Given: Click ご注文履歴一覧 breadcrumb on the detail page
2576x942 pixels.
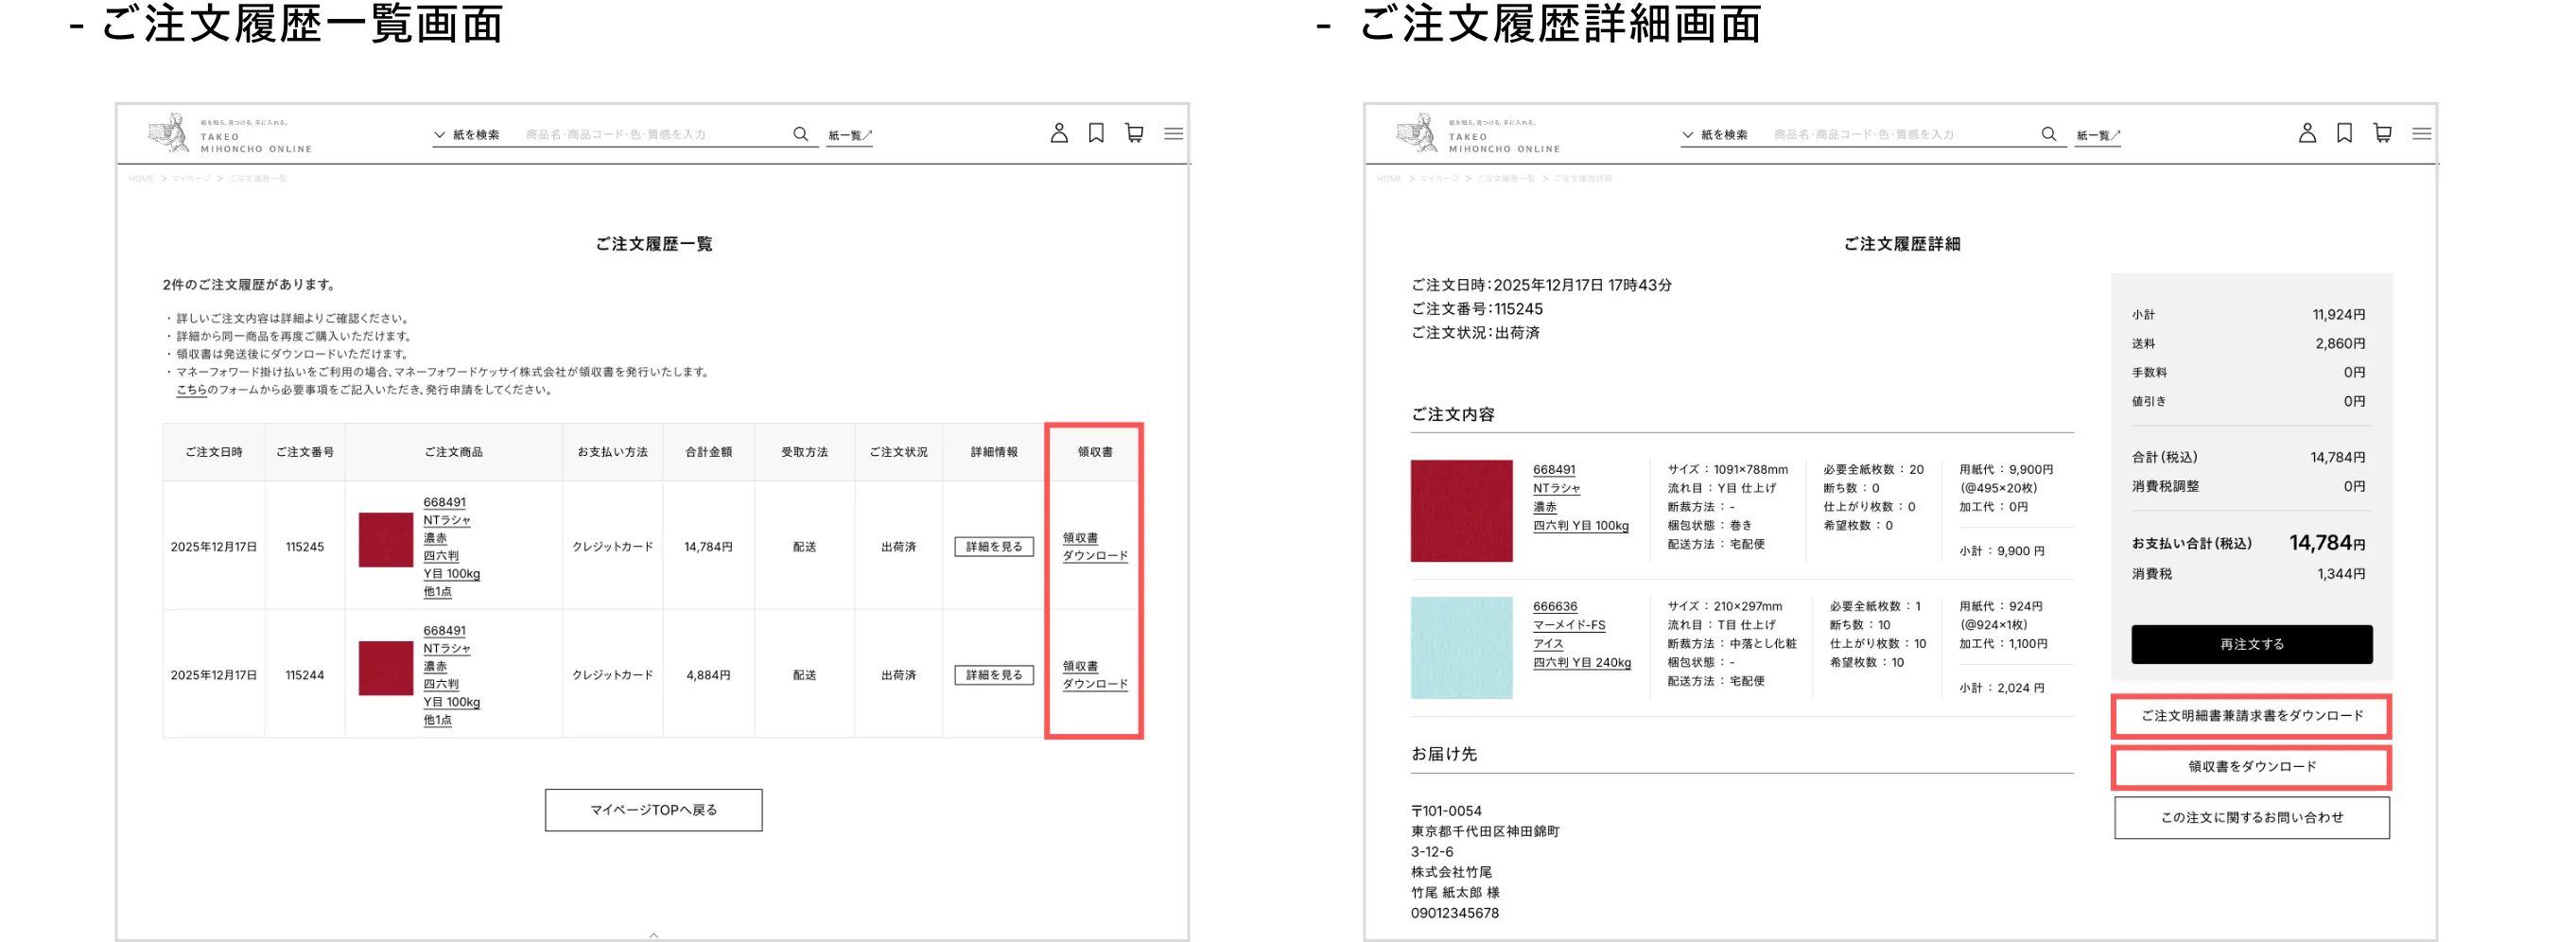Looking at the screenshot, I should click(1505, 179).
